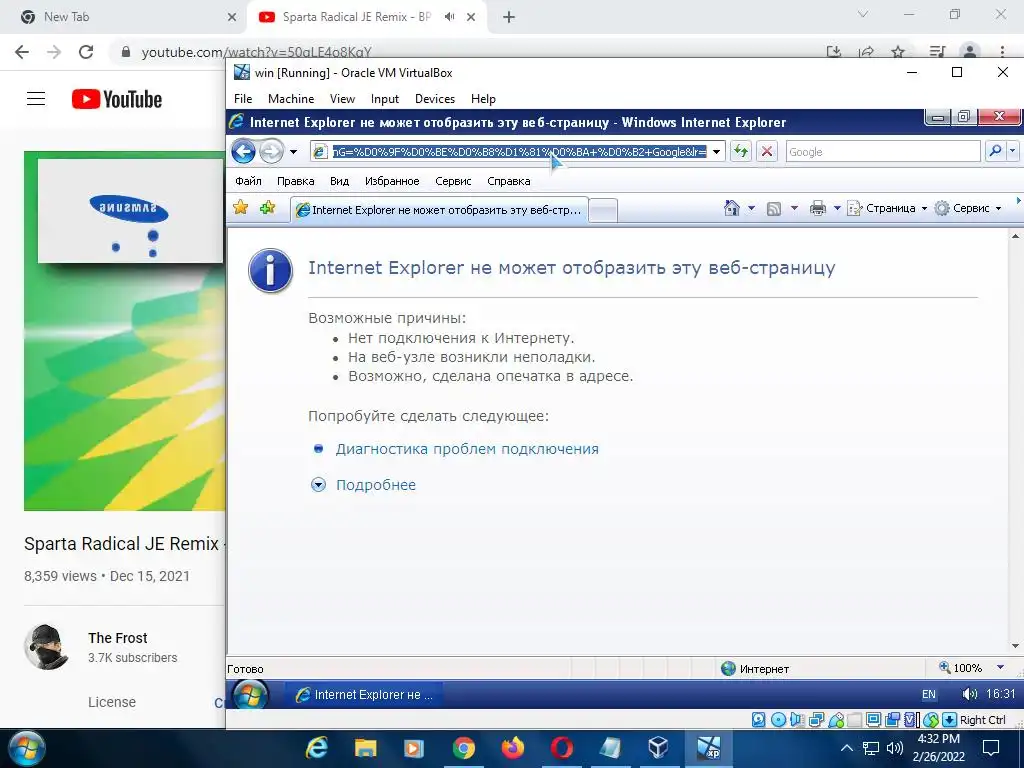Open the VirtualBox View menu
The width and height of the screenshot is (1024, 768).
coord(342,99)
